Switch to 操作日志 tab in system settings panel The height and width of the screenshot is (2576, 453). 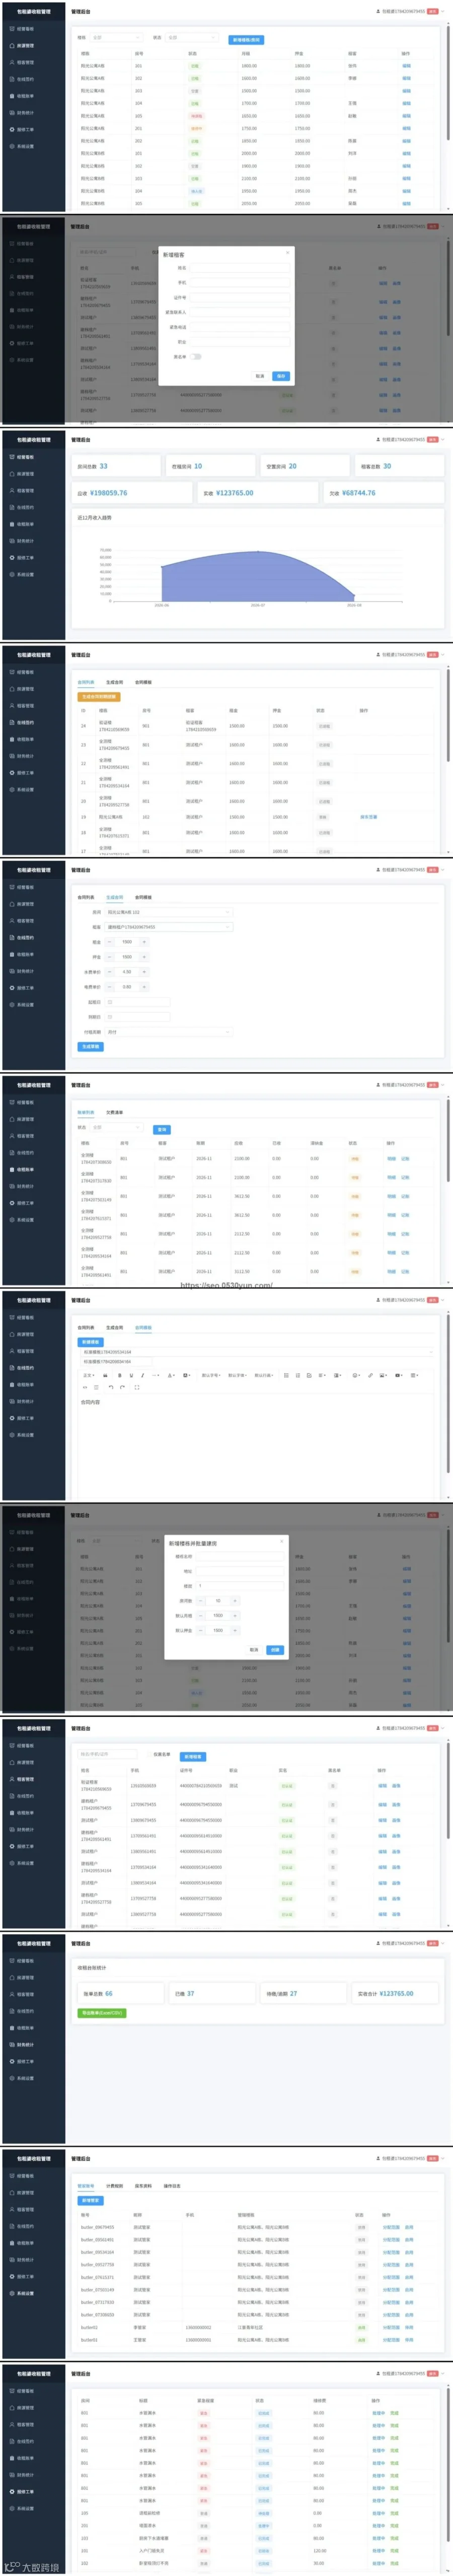[x=172, y=2186]
